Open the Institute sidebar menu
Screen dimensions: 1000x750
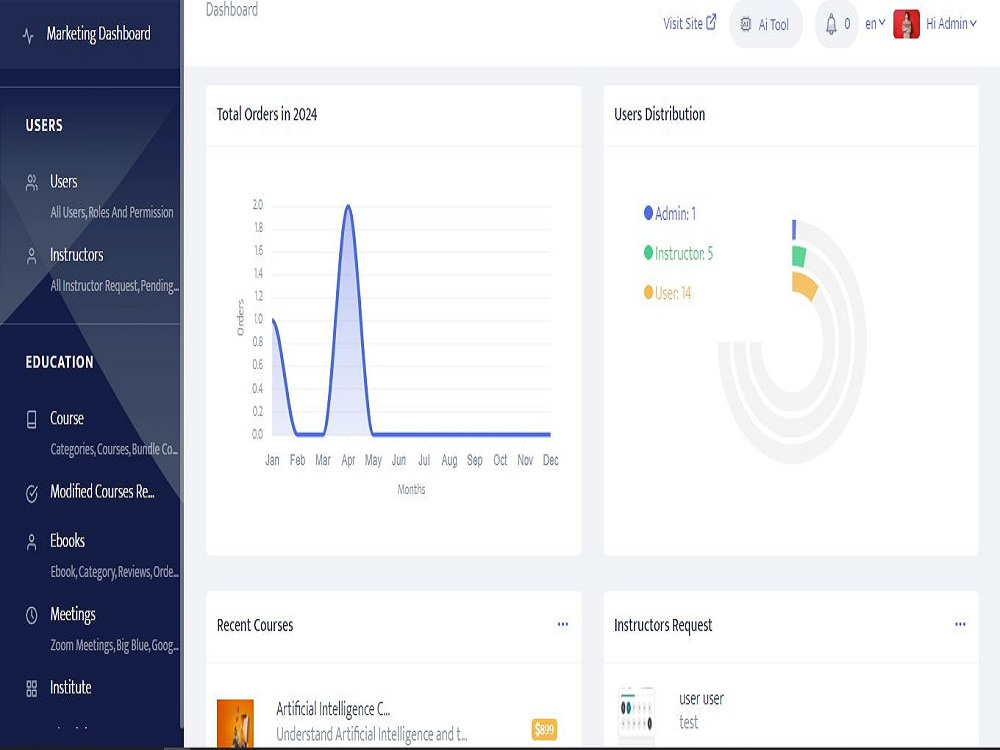(71, 688)
